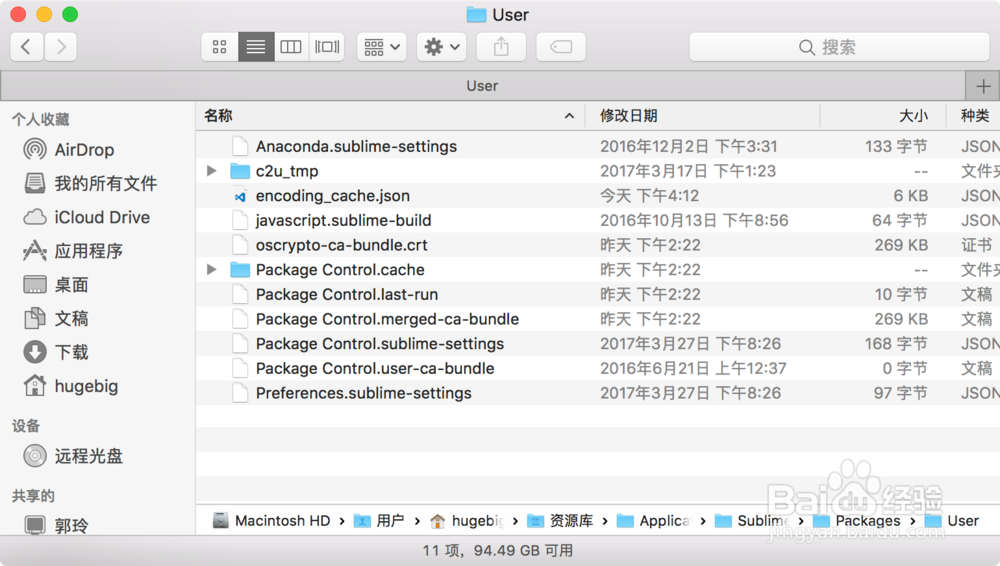Screen dimensions: 1000x566
Task: Go to the Downloads (下载) sidebar folder
Action: click(71, 352)
